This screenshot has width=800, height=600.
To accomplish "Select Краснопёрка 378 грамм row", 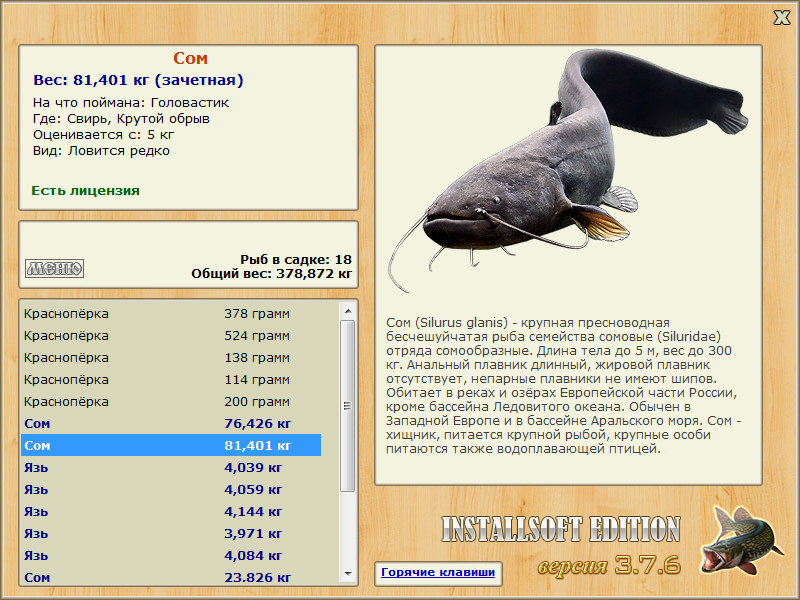I will click(x=171, y=314).
